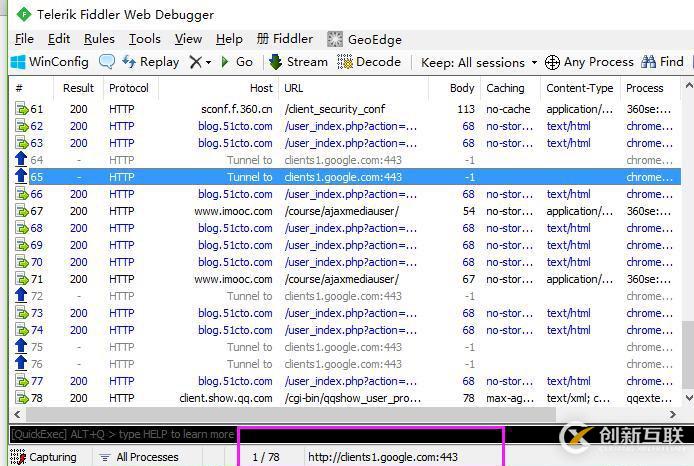
Task: Click /client_security_conf URL in session 61
Action: coord(335,109)
